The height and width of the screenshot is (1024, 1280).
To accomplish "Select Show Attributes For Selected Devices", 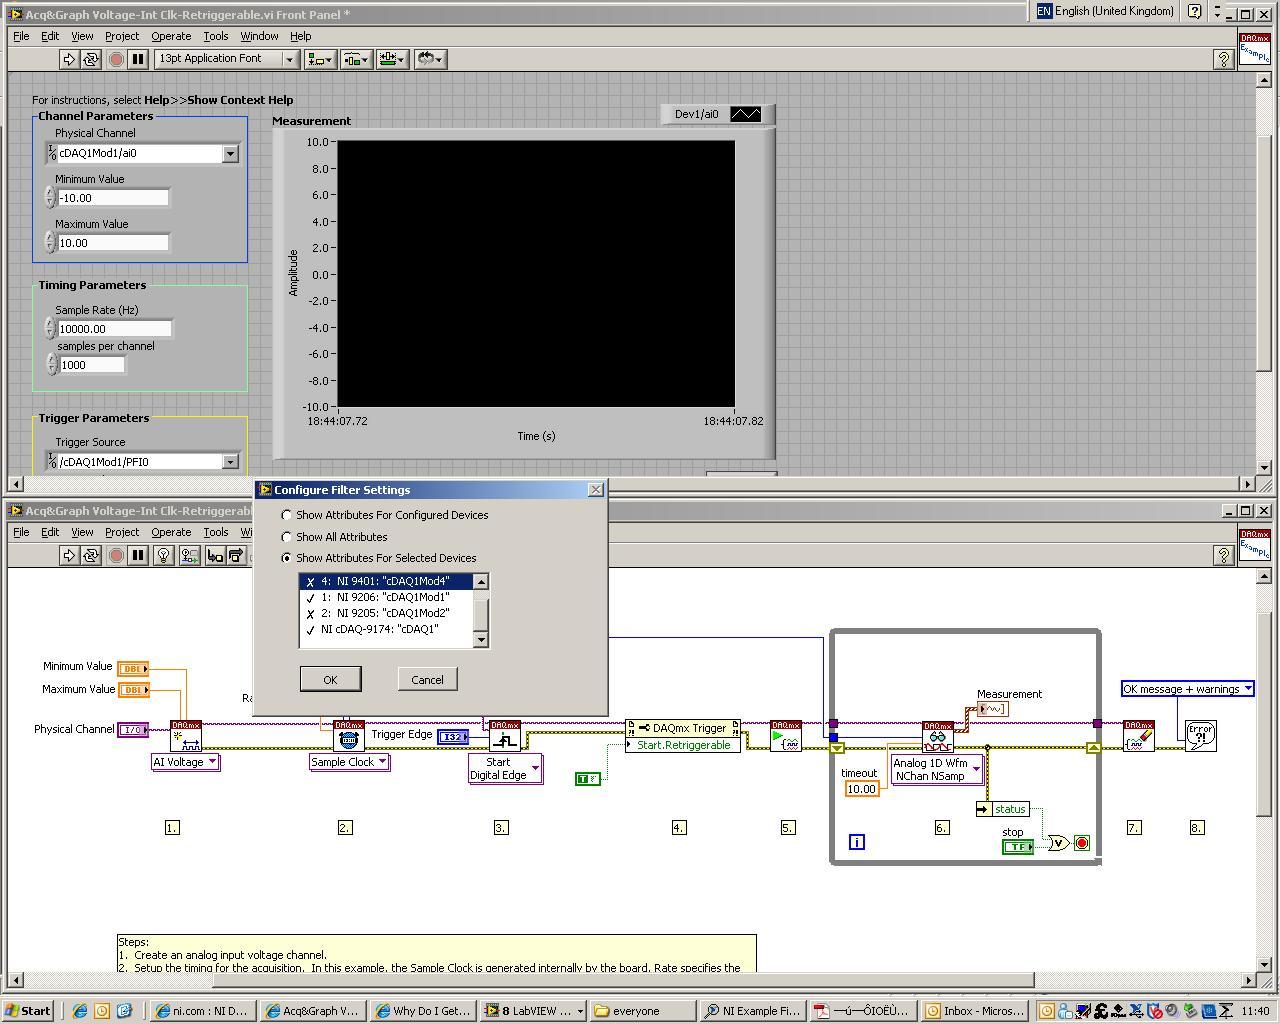I will 287,558.
